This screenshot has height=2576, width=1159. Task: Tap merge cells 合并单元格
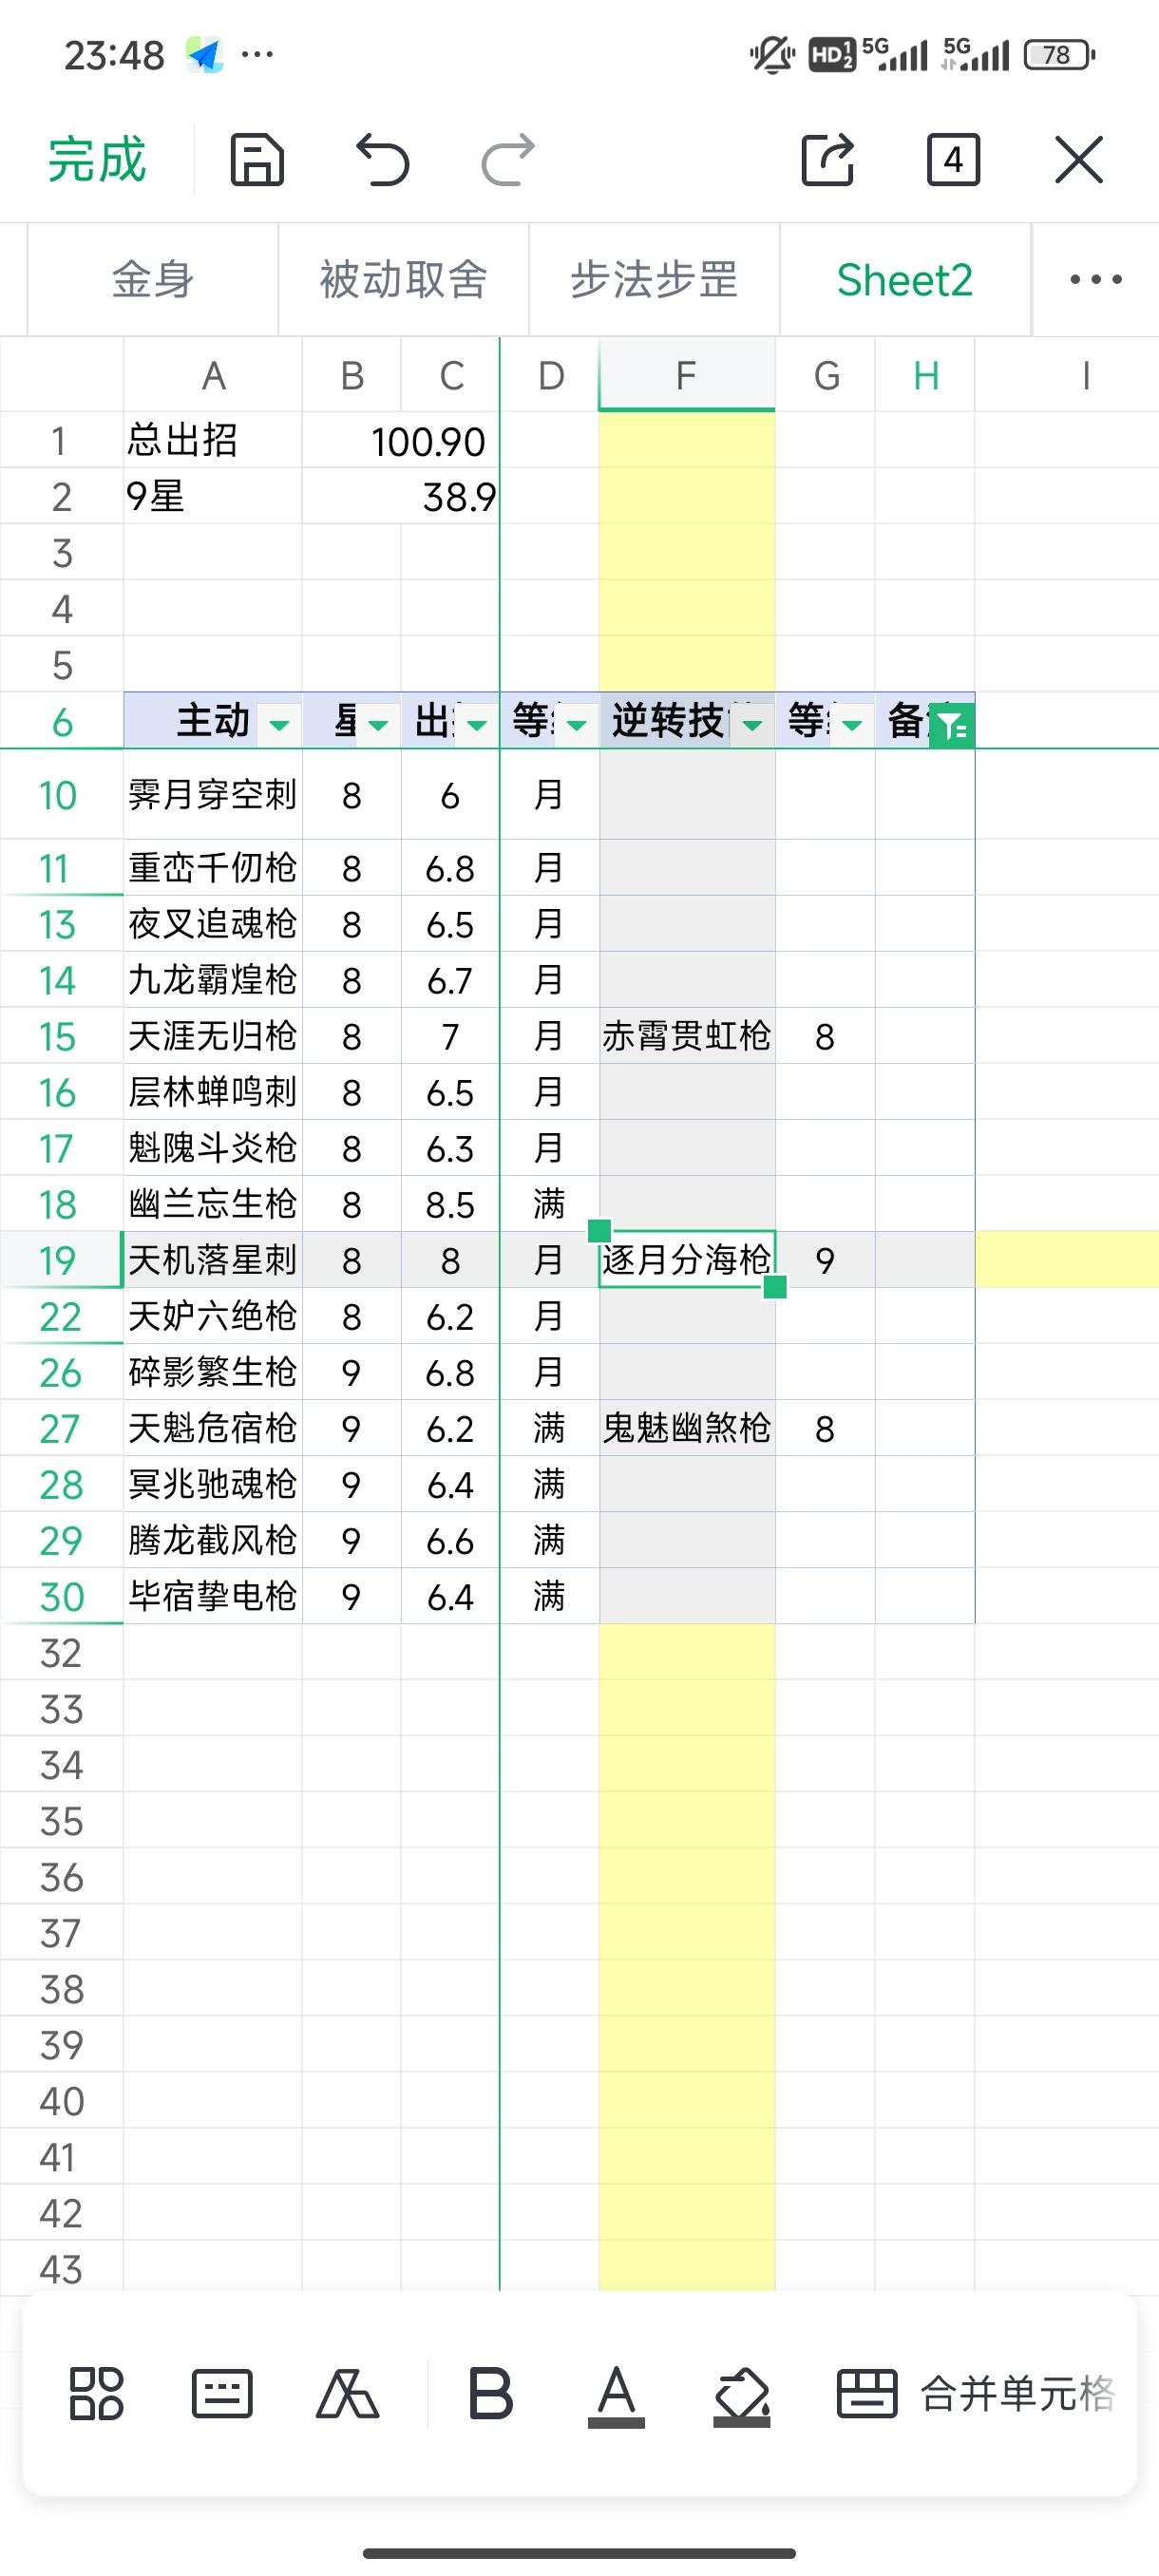976,2394
